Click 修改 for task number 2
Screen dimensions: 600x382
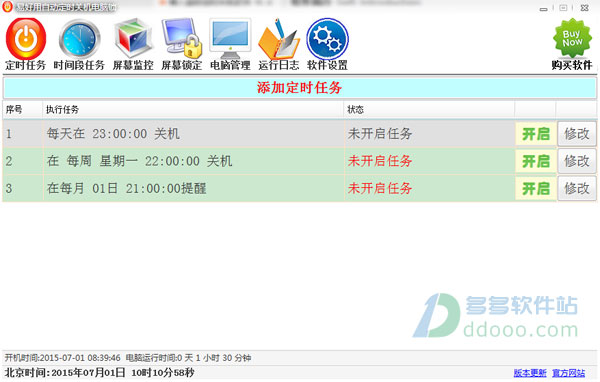point(577,161)
